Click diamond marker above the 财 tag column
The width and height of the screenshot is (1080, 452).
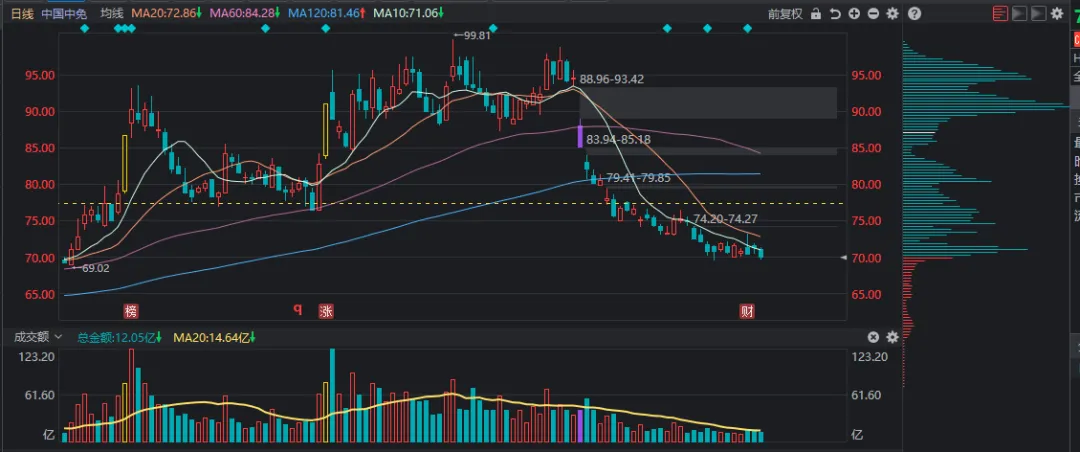[x=747, y=28]
